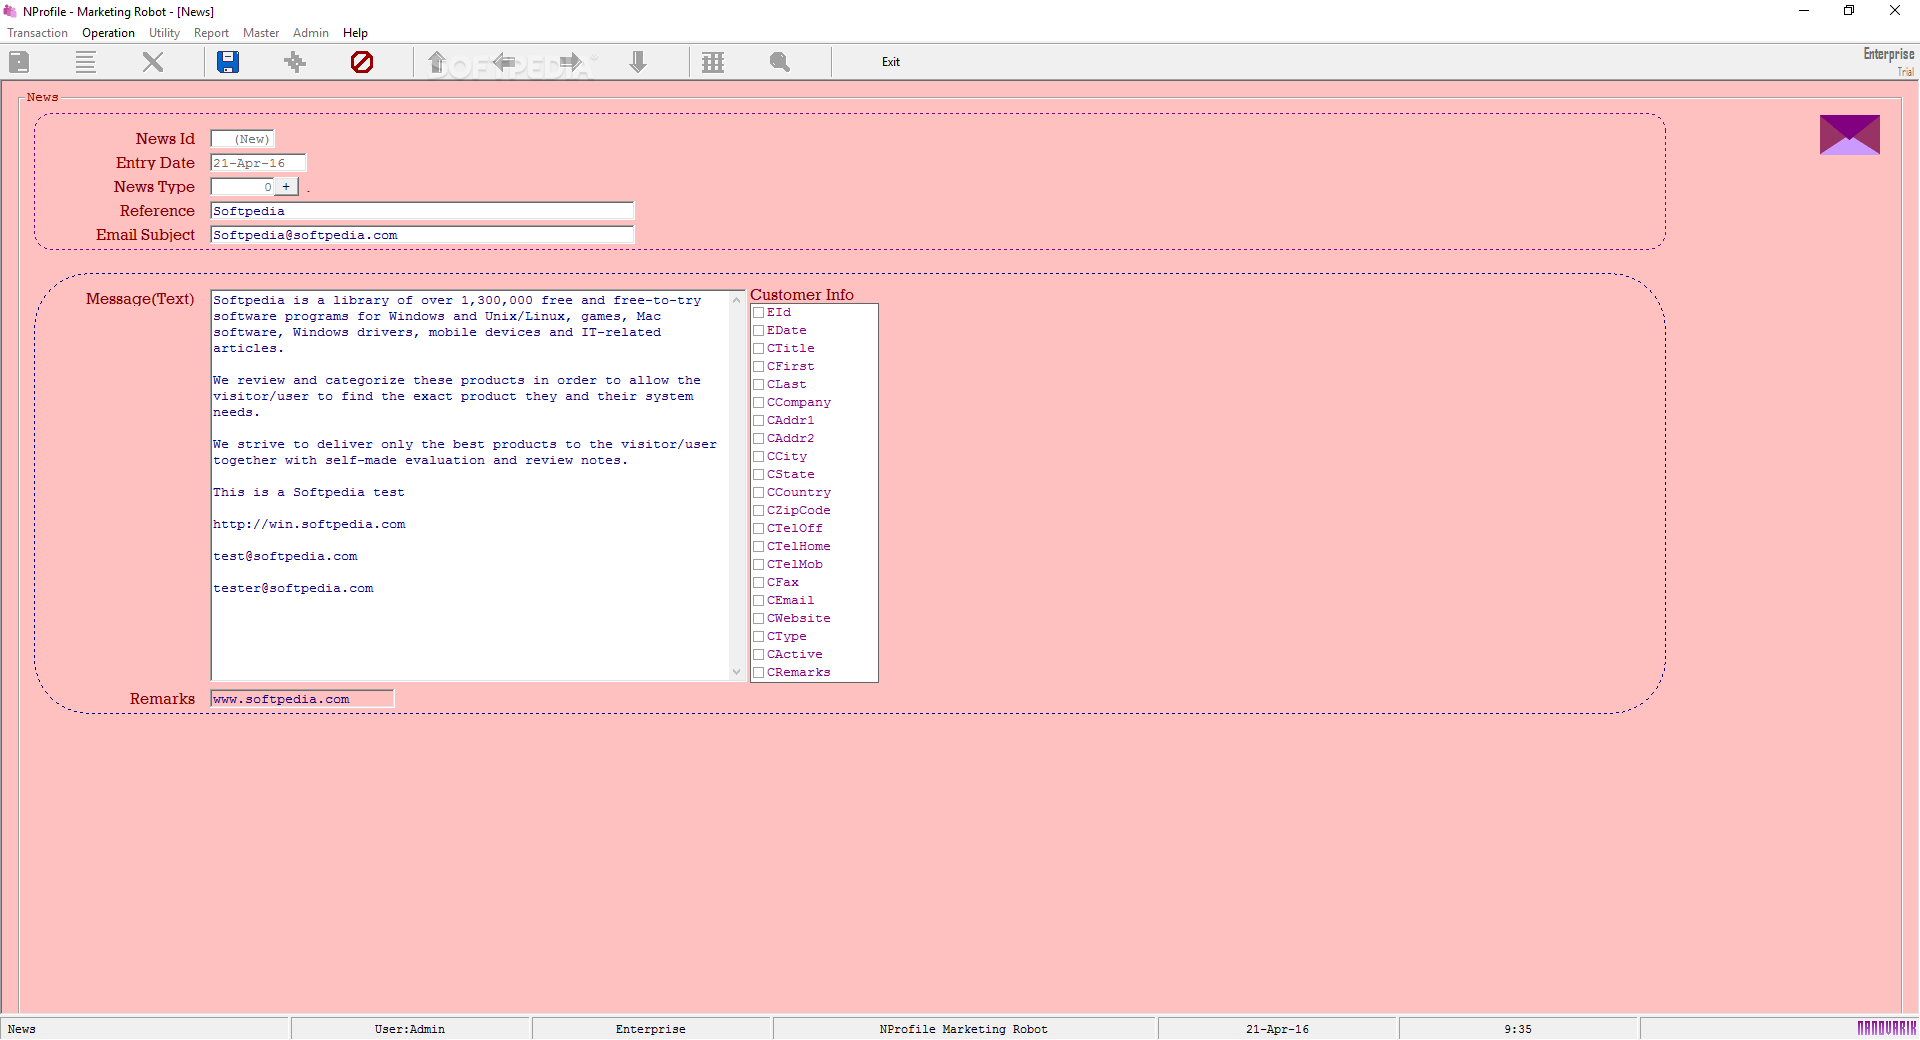Open the Master menu
1920x1040 pixels.
click(x=261, y=33)
